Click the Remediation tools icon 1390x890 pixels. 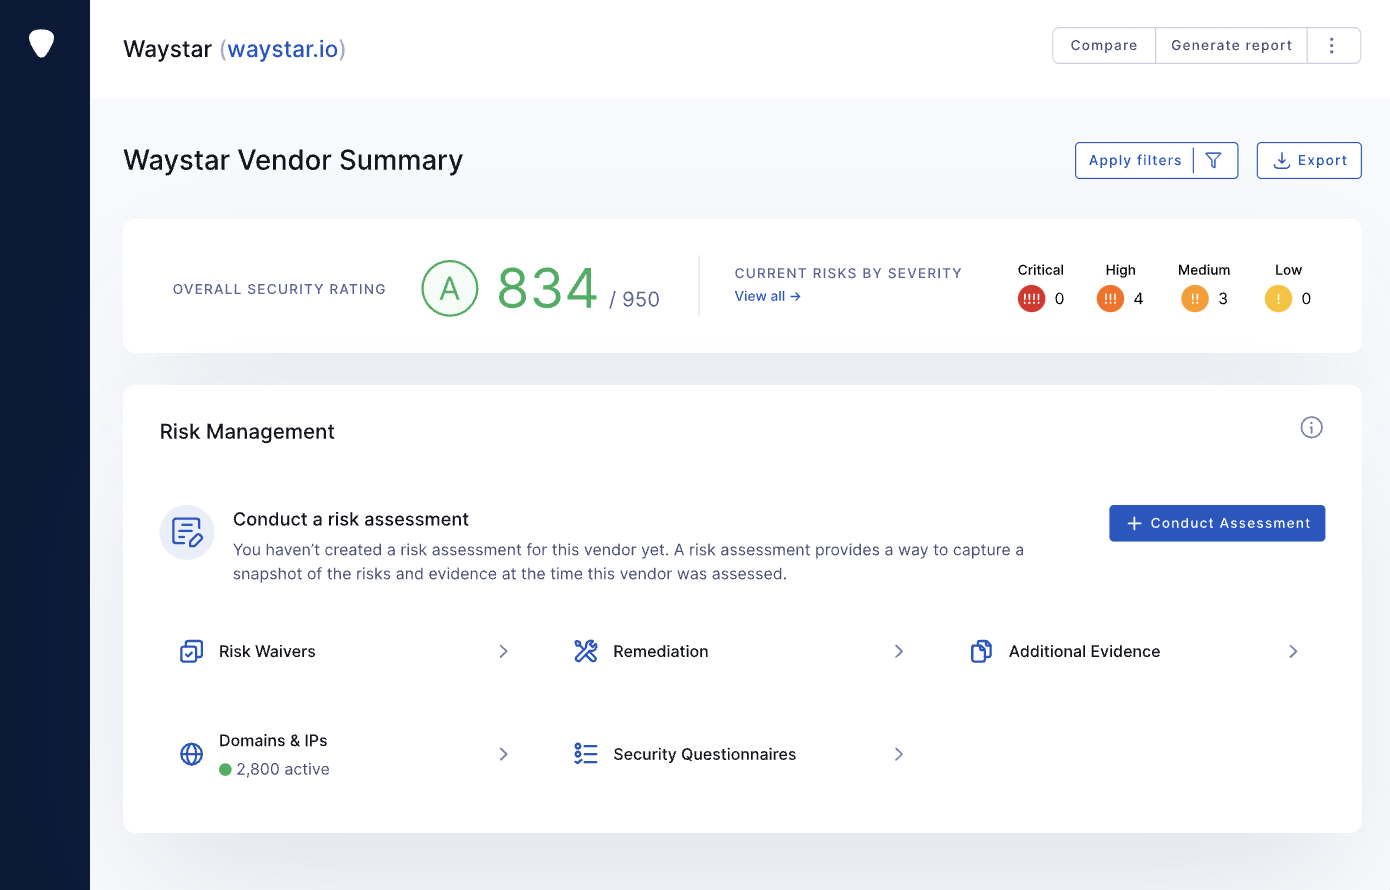pyautogui.click(x=586, y=651)
